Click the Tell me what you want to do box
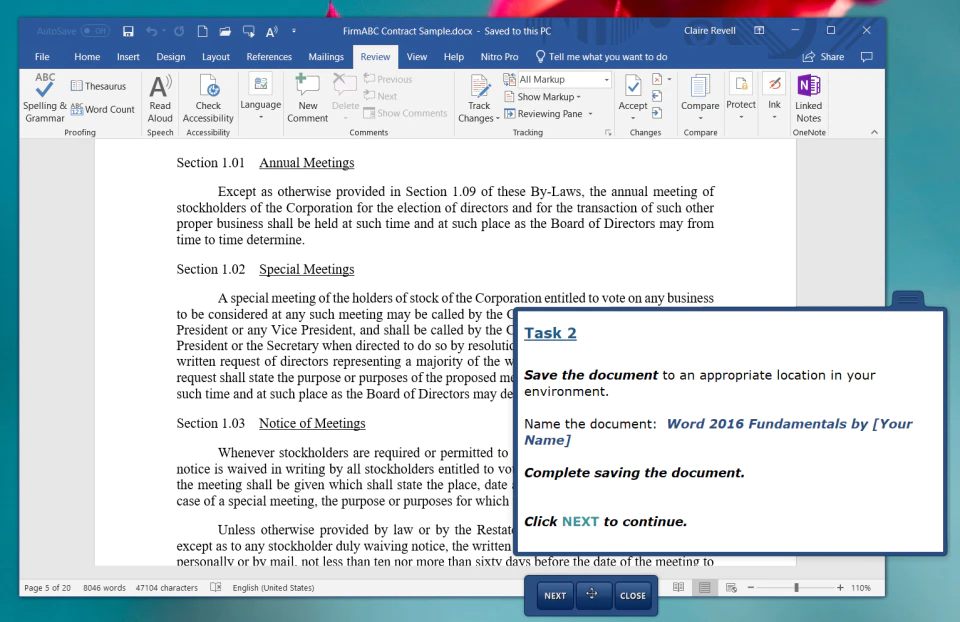960x622 pixels. (x=601, y=57)
